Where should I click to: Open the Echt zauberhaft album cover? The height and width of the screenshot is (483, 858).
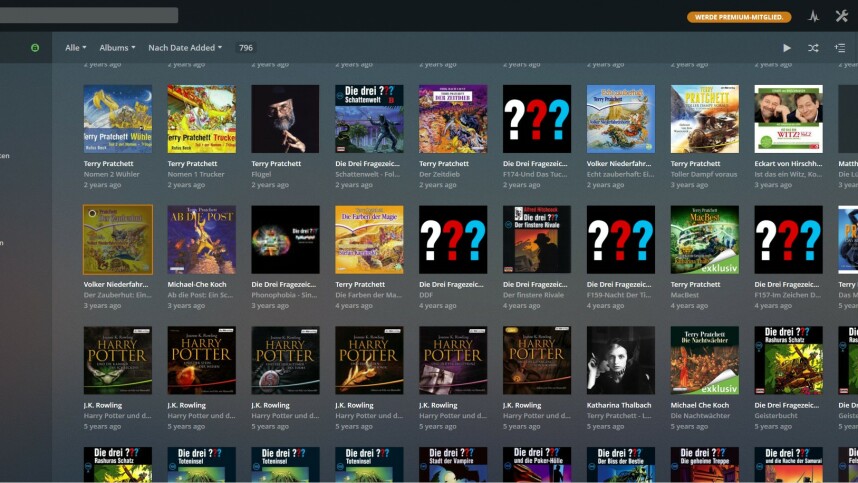coord(621,119)
